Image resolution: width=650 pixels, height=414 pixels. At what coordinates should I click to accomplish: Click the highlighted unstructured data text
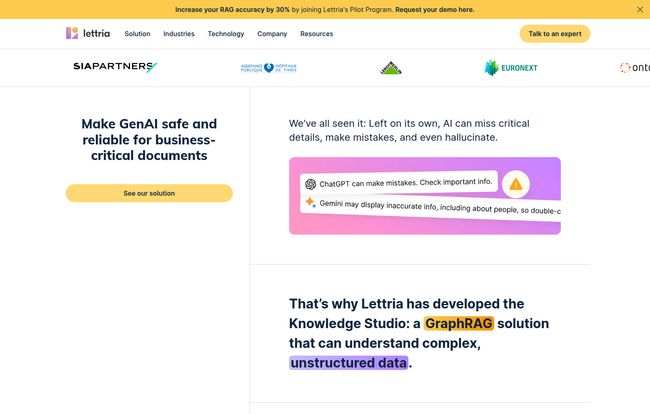pos(349,363)
